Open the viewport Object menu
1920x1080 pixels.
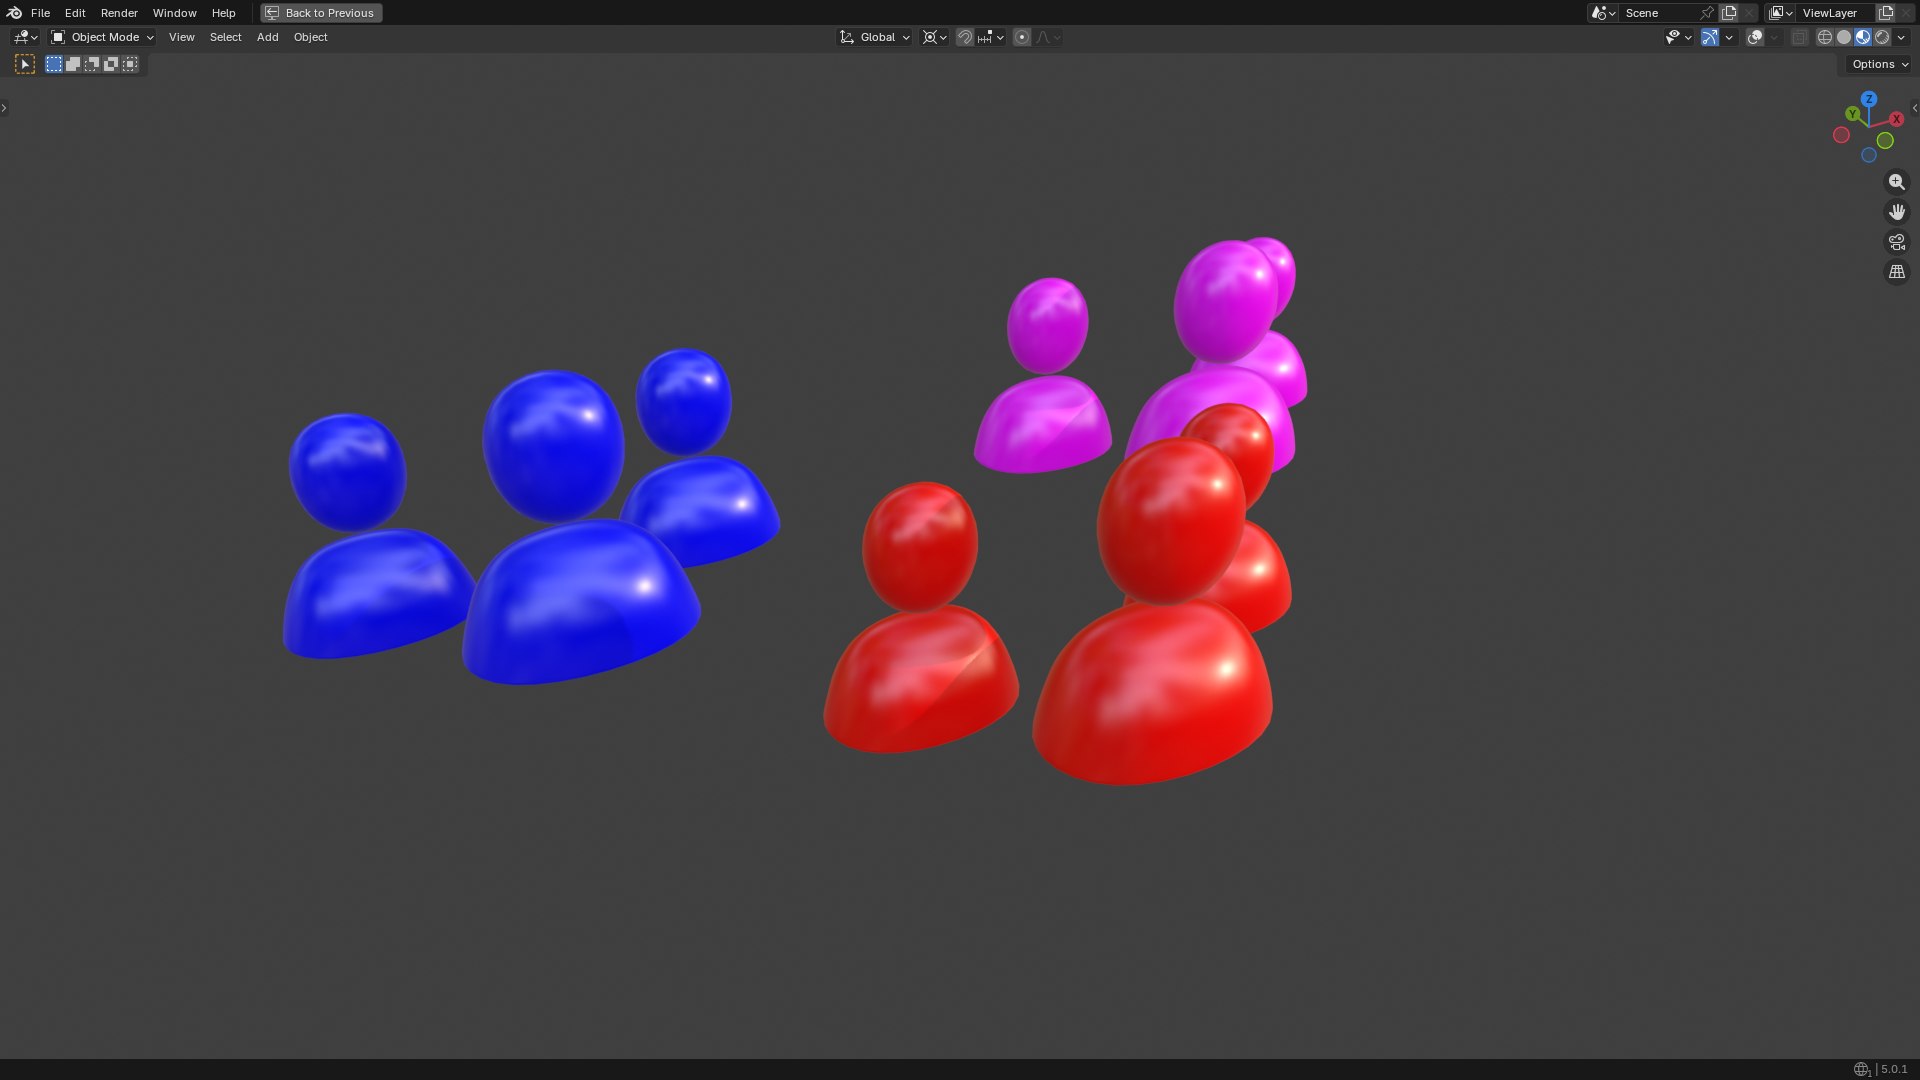click(310, 37)
